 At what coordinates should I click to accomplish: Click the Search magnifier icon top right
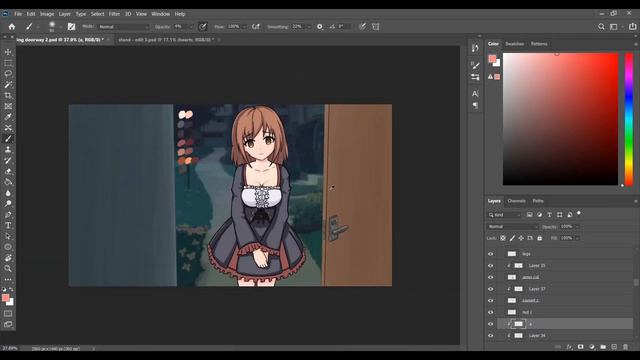click(601, 27)
